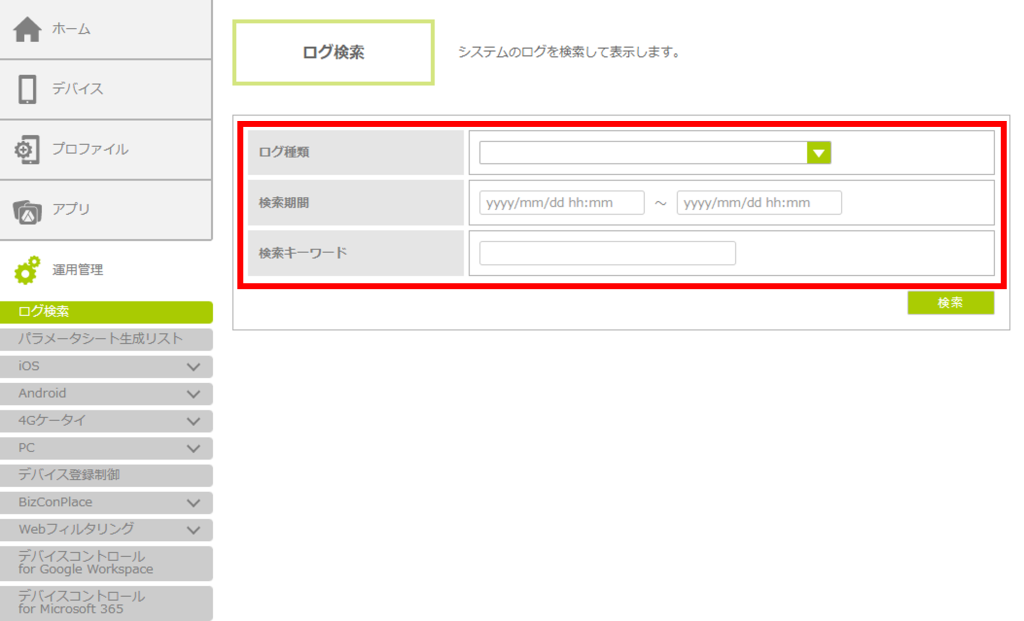The width and height of the screenshot is (1024, 621).
Task: Expand the 4Gケータイ section
Action: [x=194, y=421]
